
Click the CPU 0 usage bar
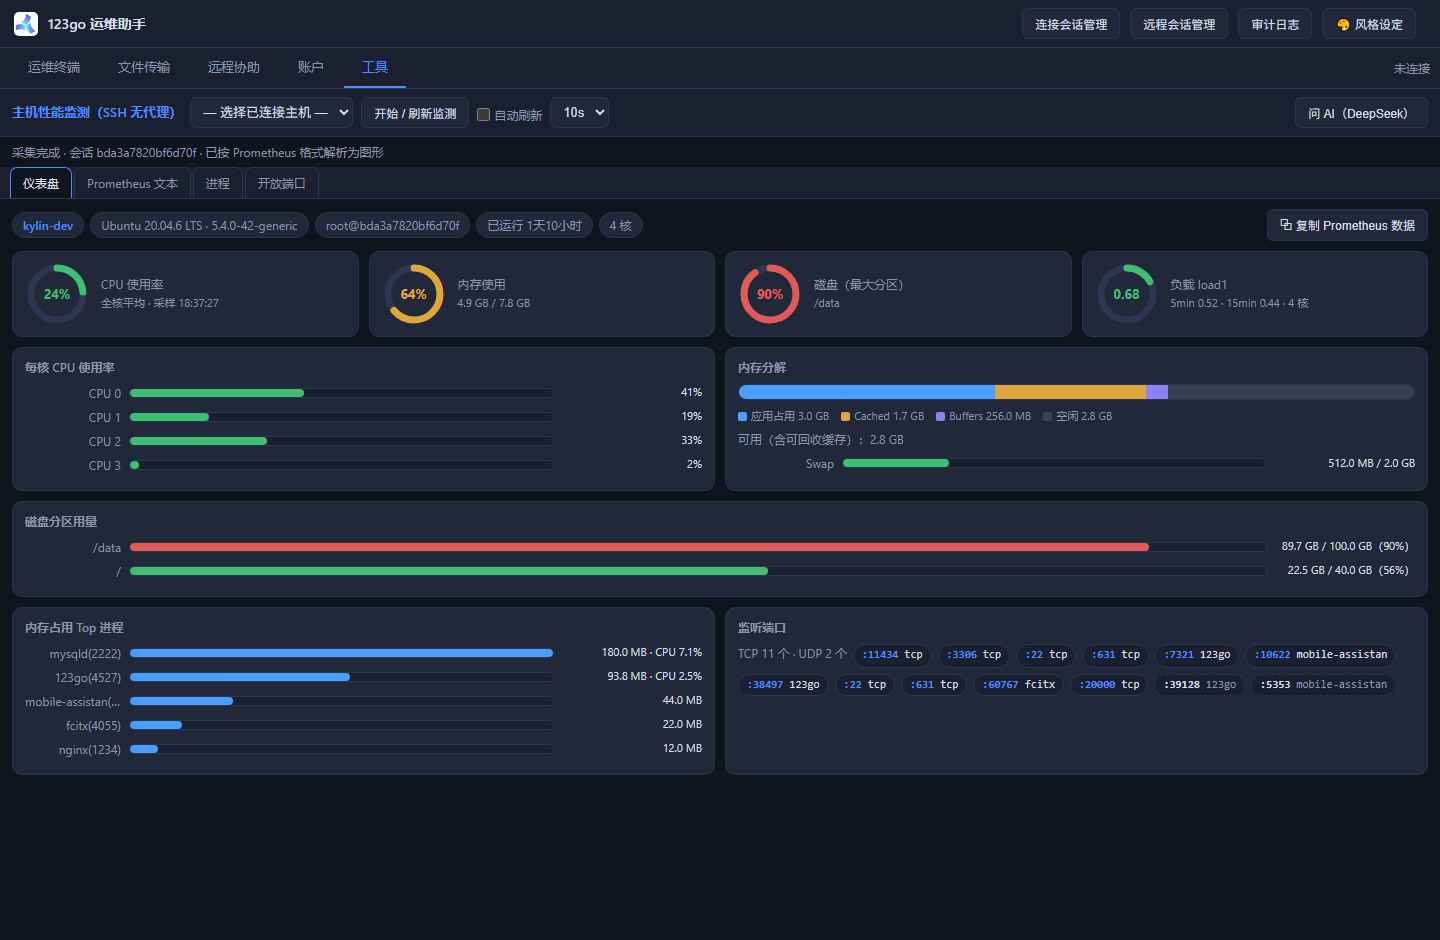(x=341, y=393)
